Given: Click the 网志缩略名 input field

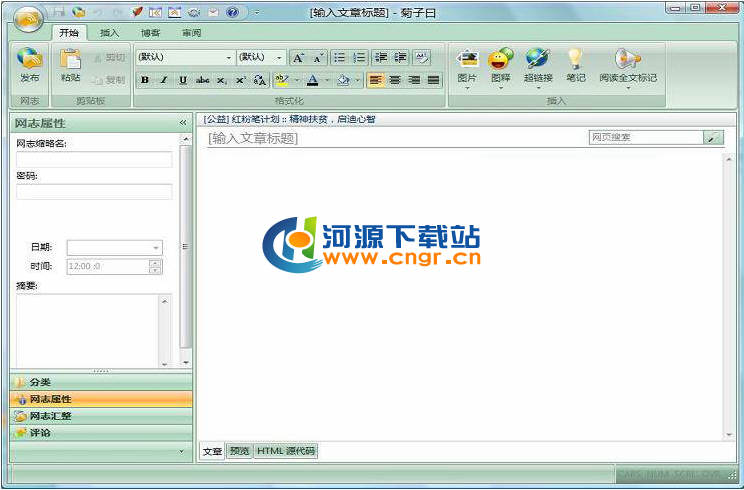Looking at the screenshot, I should pyautogui.click(x=94, y=159).
